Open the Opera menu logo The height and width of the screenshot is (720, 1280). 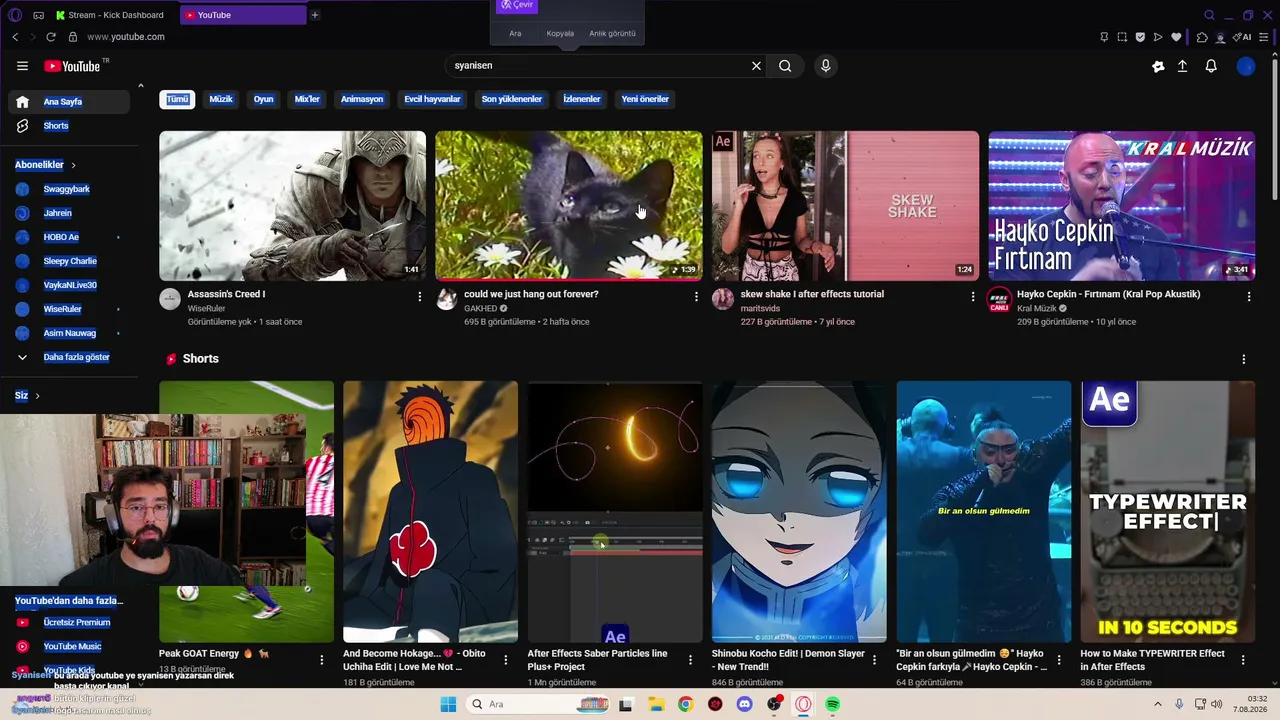tap(15, 15)
